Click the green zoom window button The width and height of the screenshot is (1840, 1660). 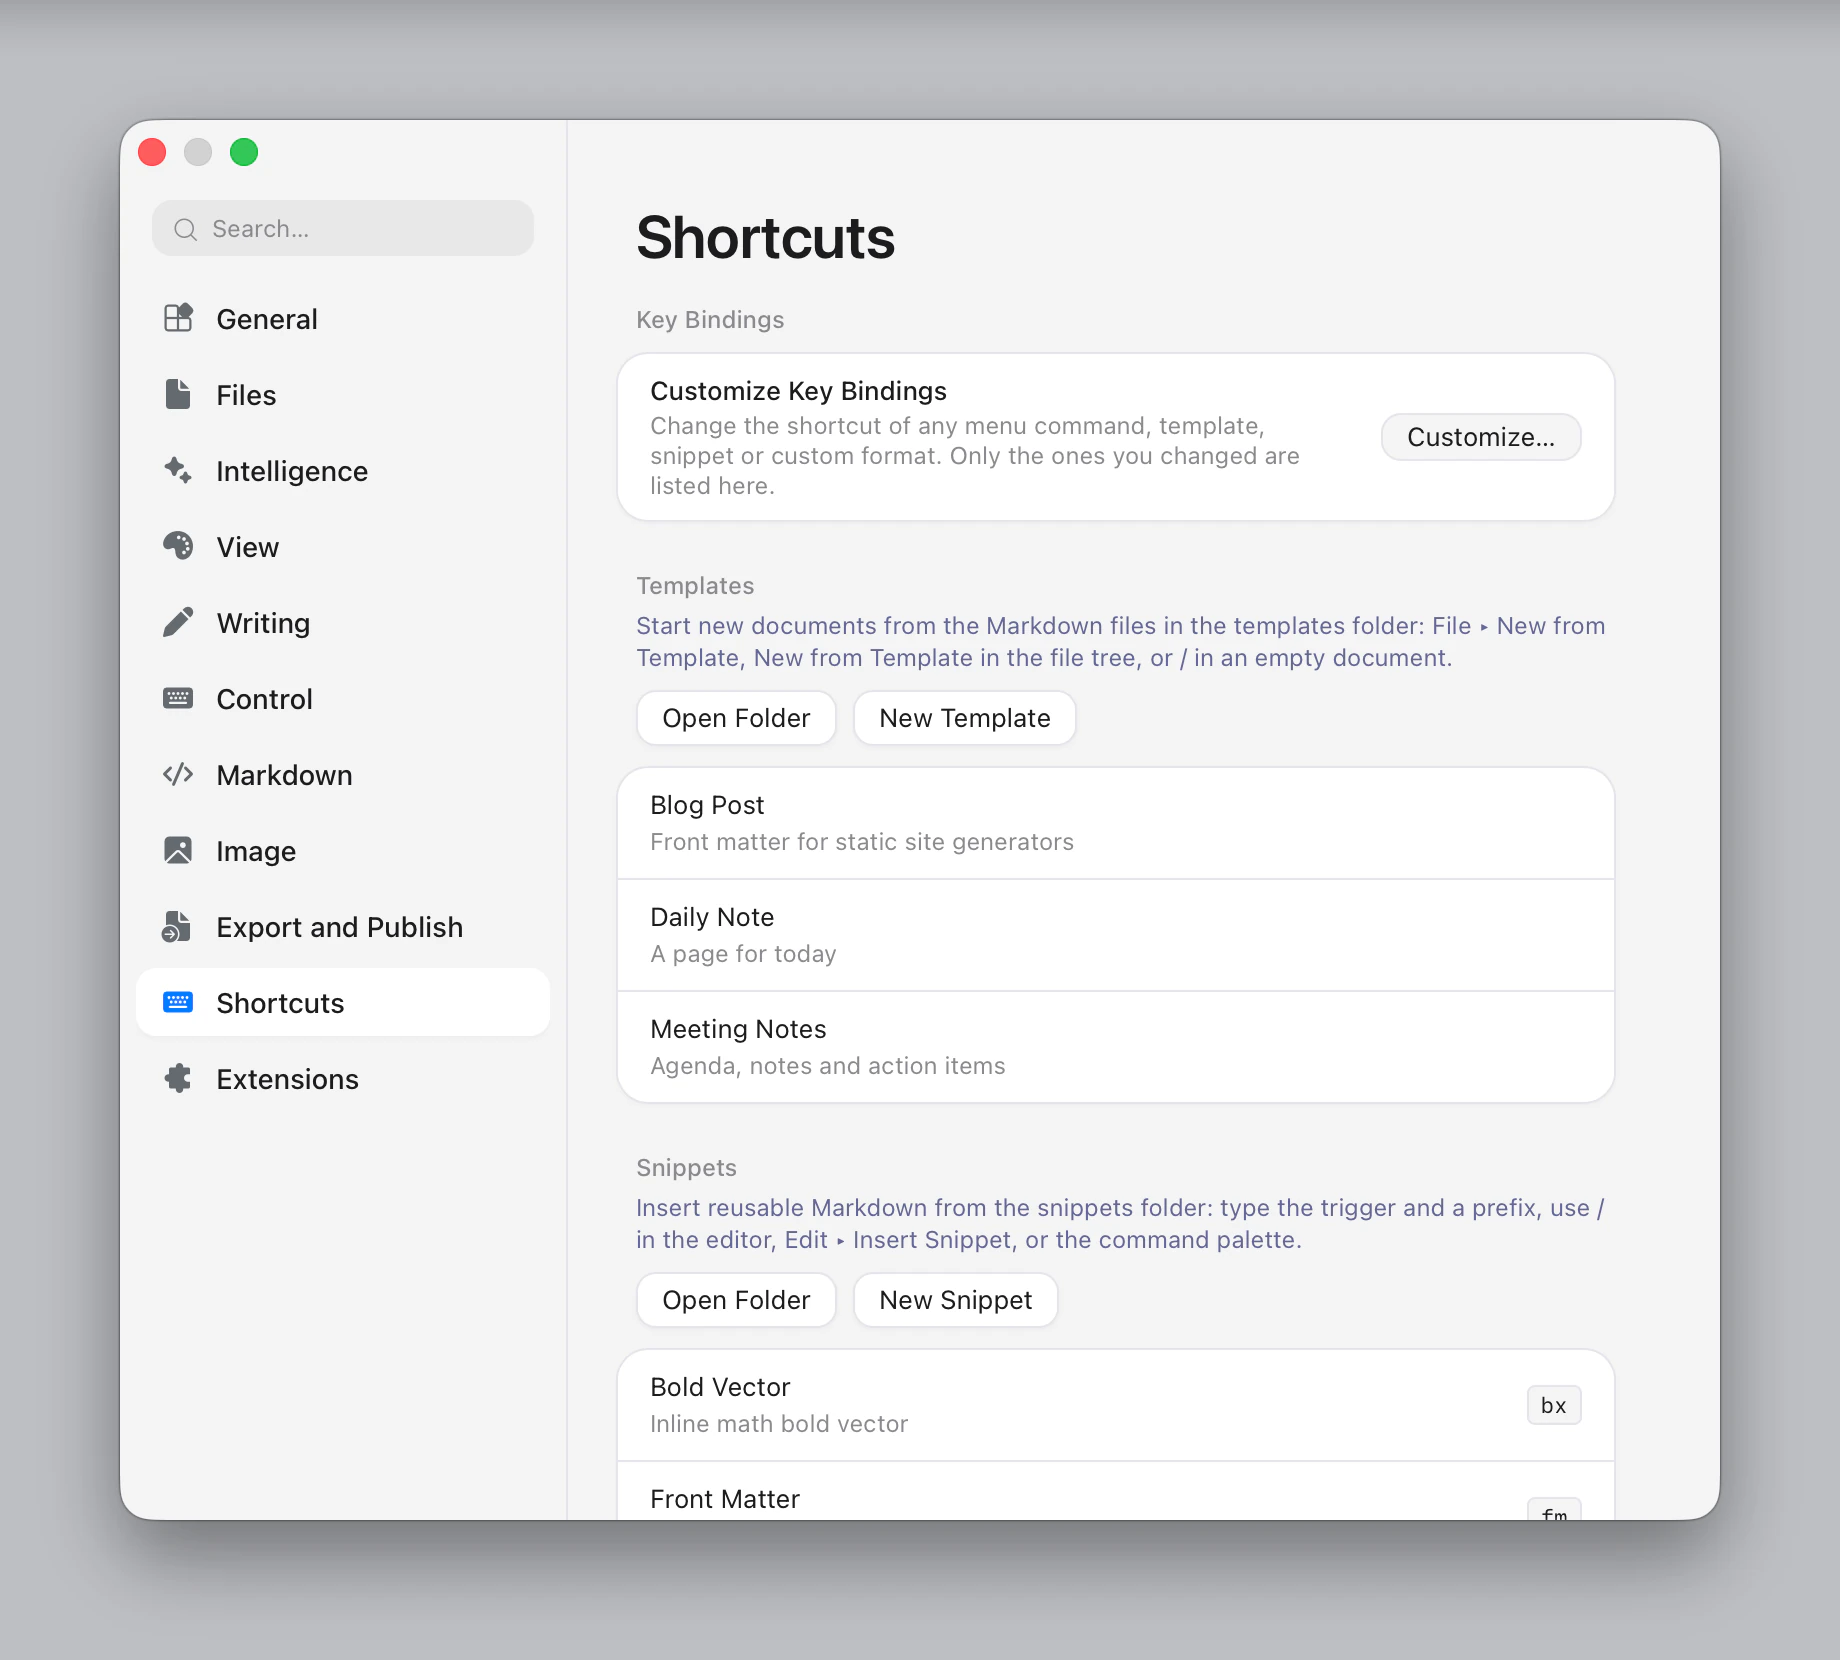click(244, 152)
